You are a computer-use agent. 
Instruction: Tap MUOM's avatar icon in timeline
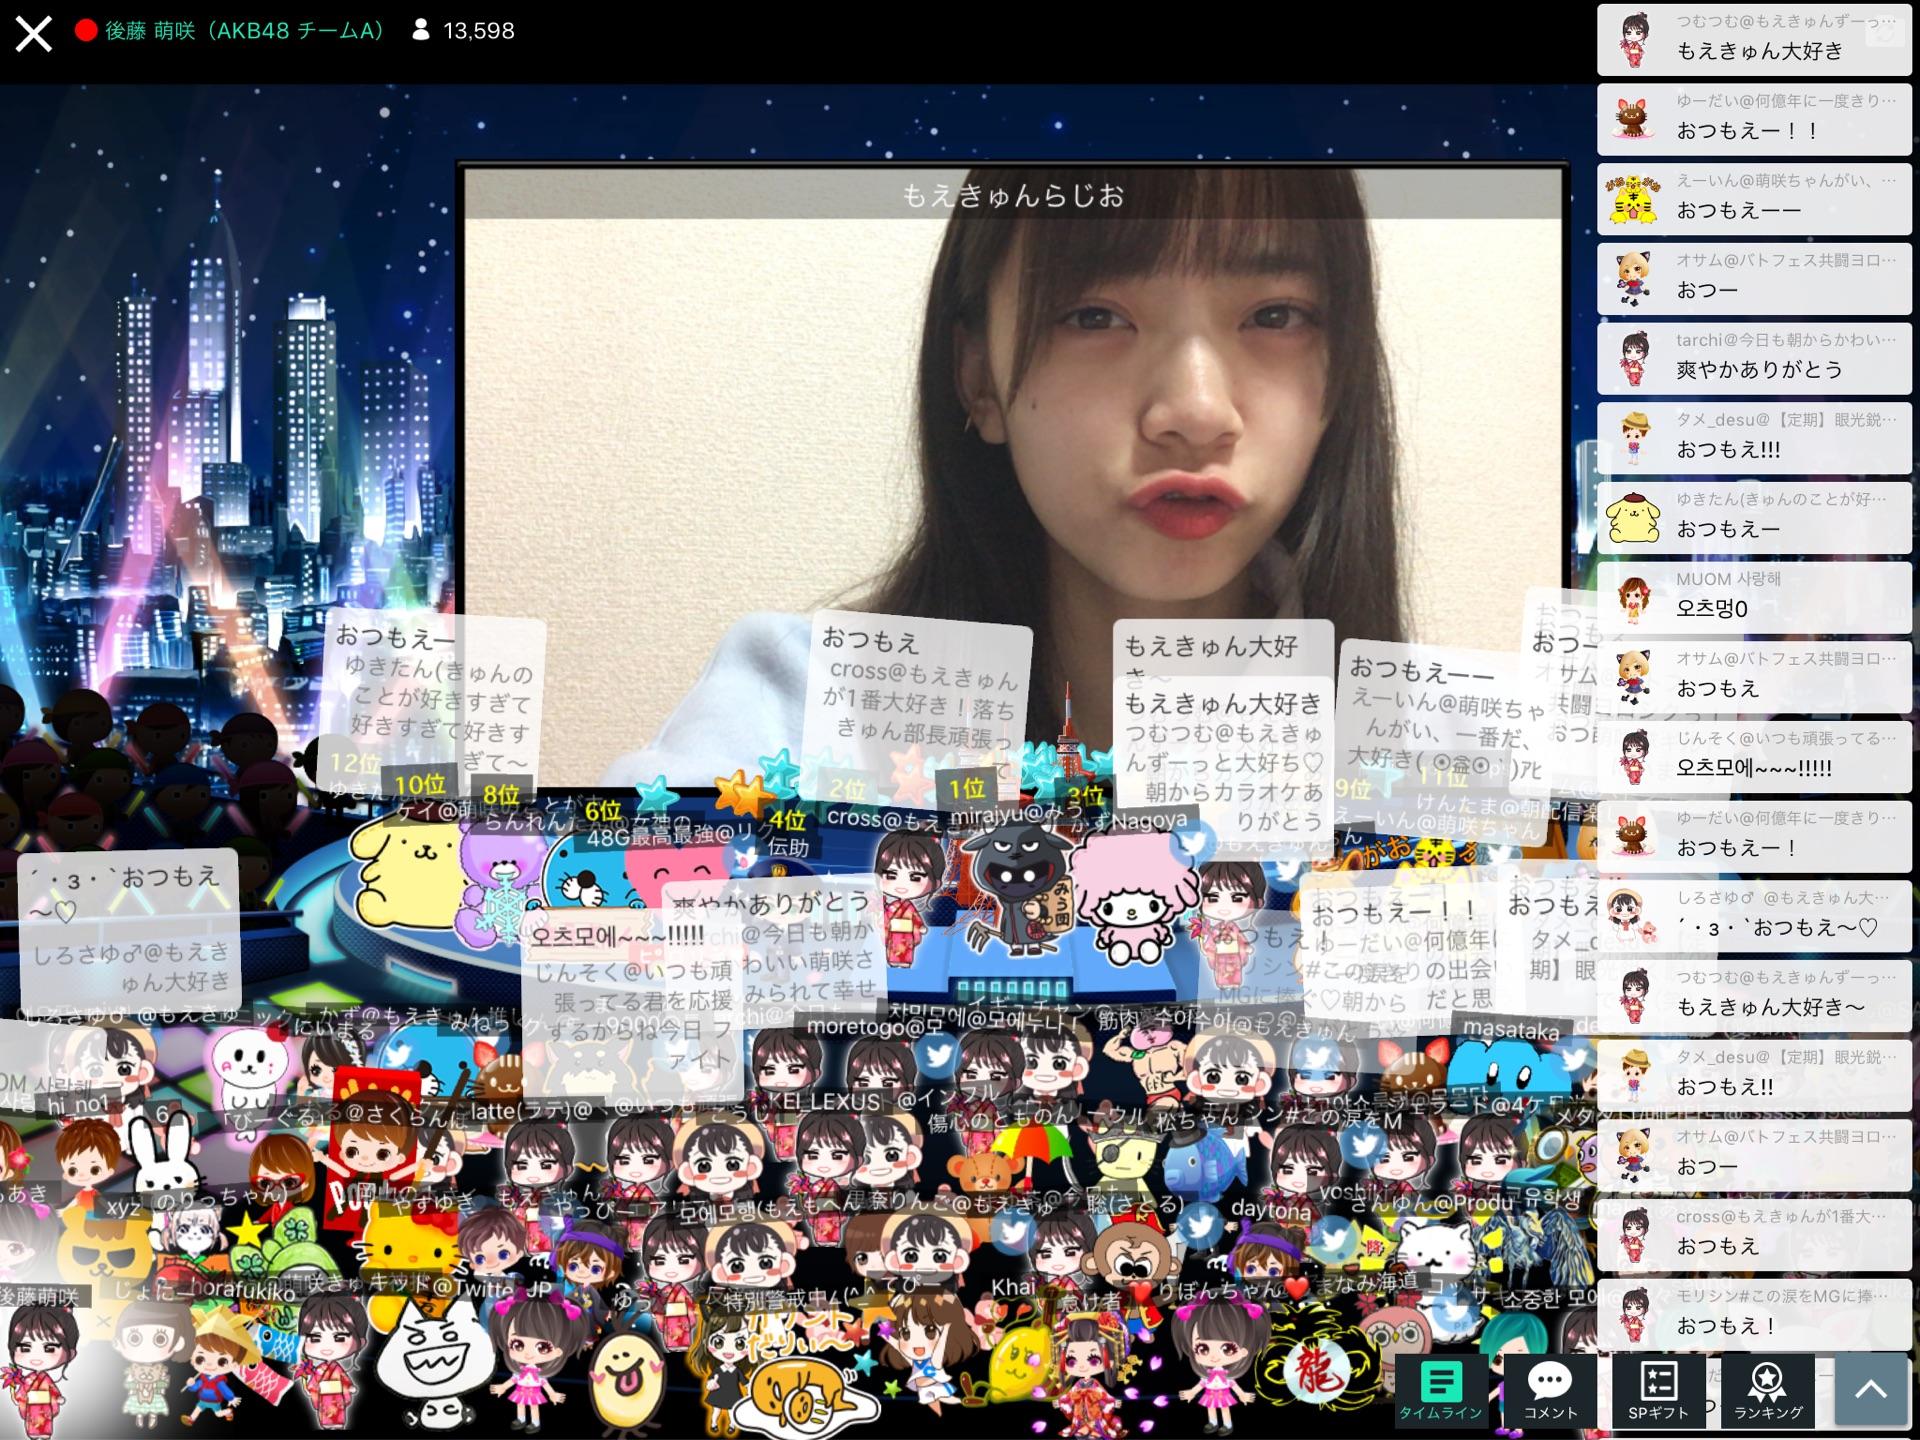point(1634,598)
